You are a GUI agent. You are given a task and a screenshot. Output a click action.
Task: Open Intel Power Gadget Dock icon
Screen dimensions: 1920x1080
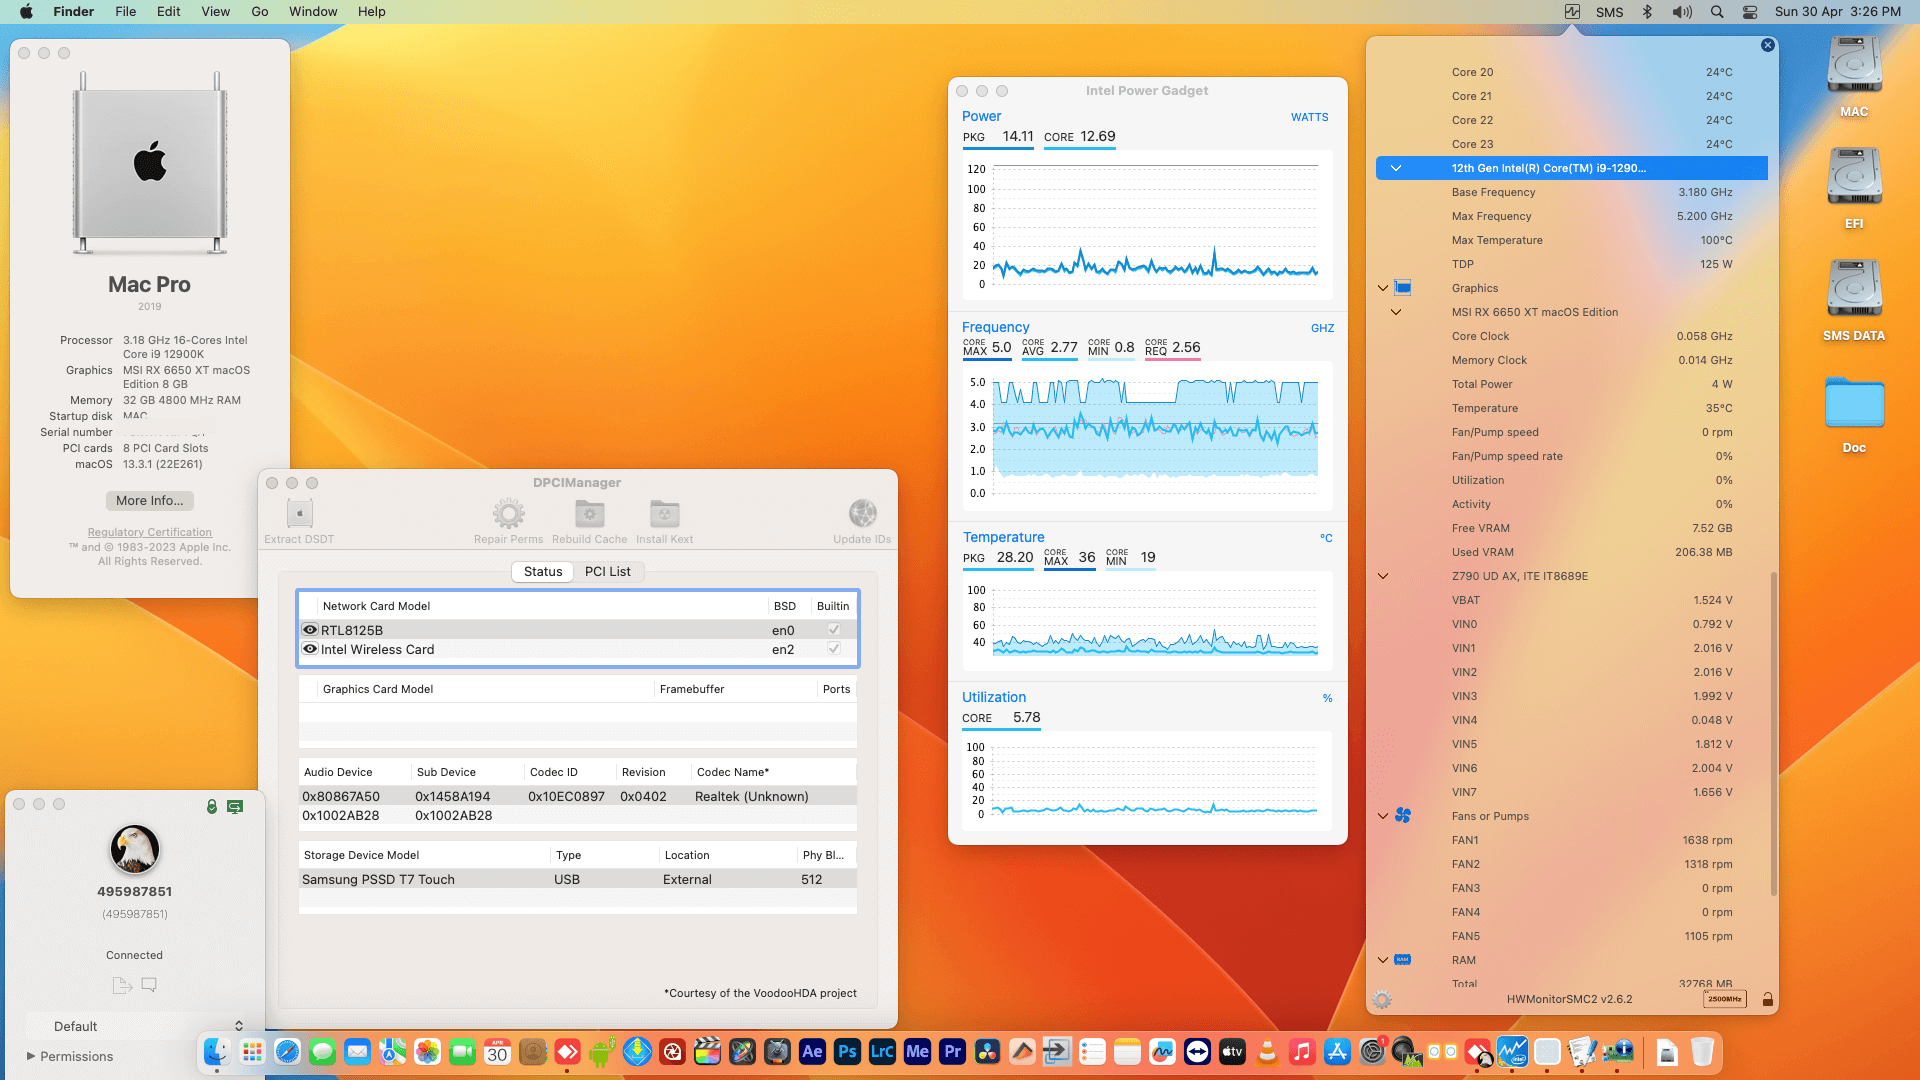point(1512,1051)
